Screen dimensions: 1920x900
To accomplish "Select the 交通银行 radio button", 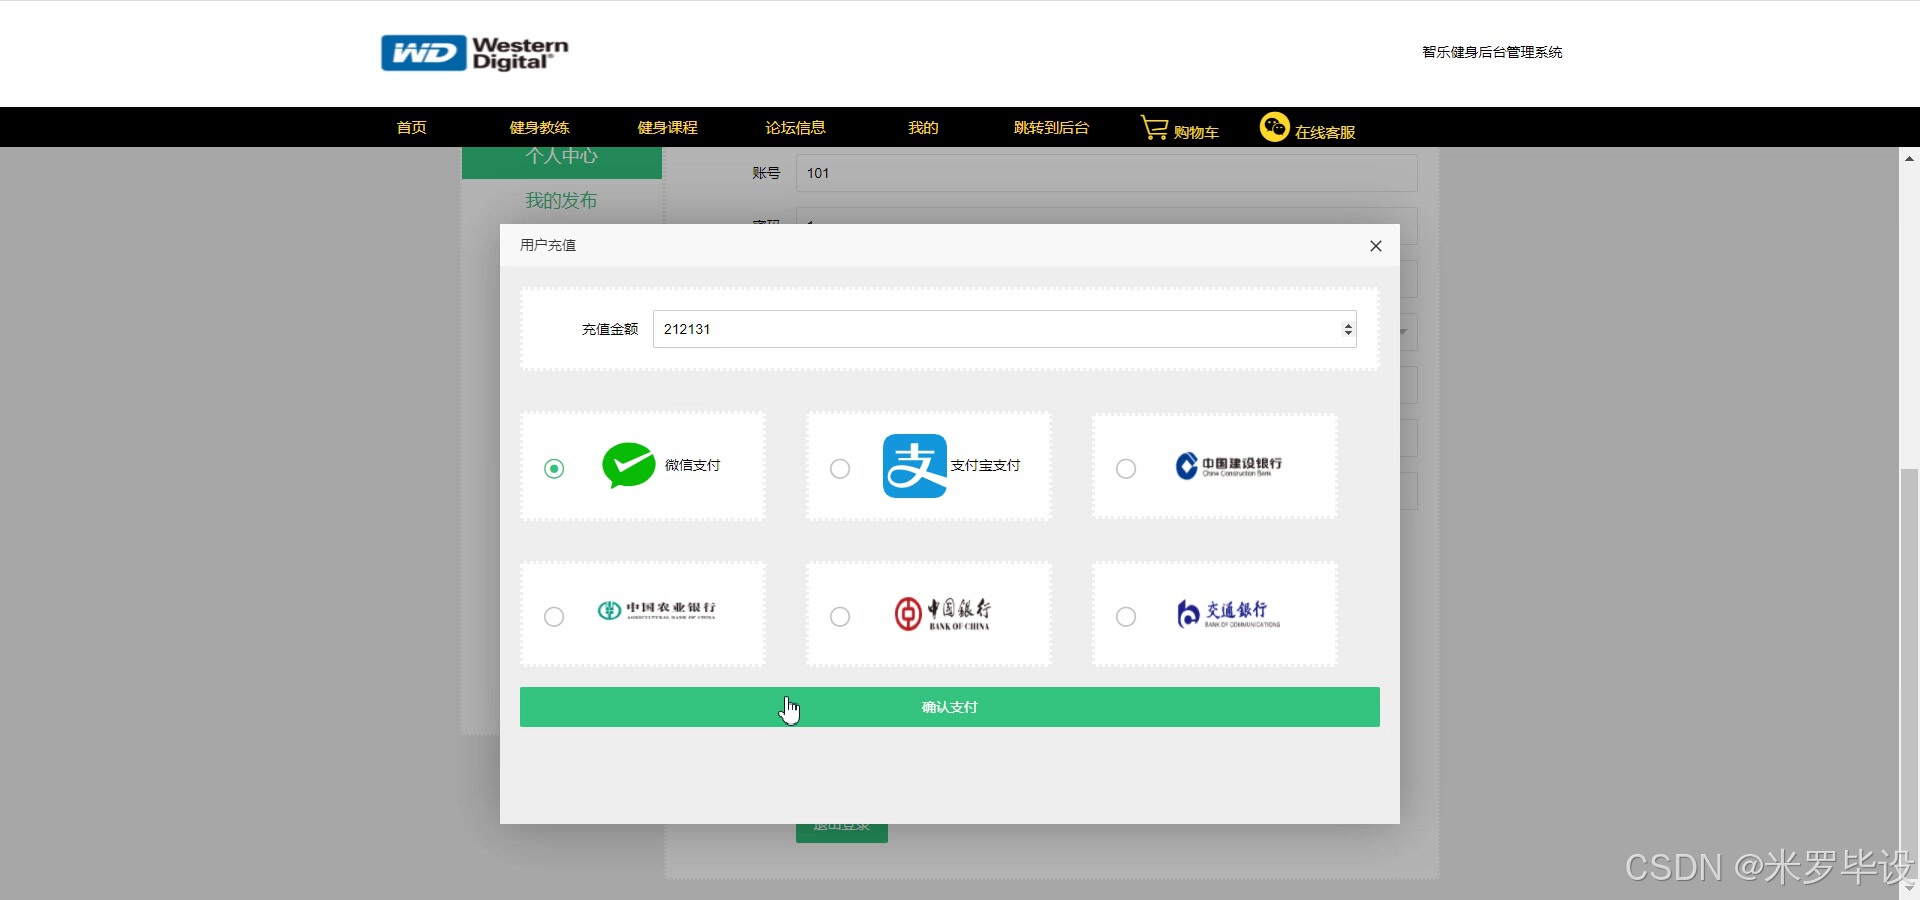I will (1126, 616).
